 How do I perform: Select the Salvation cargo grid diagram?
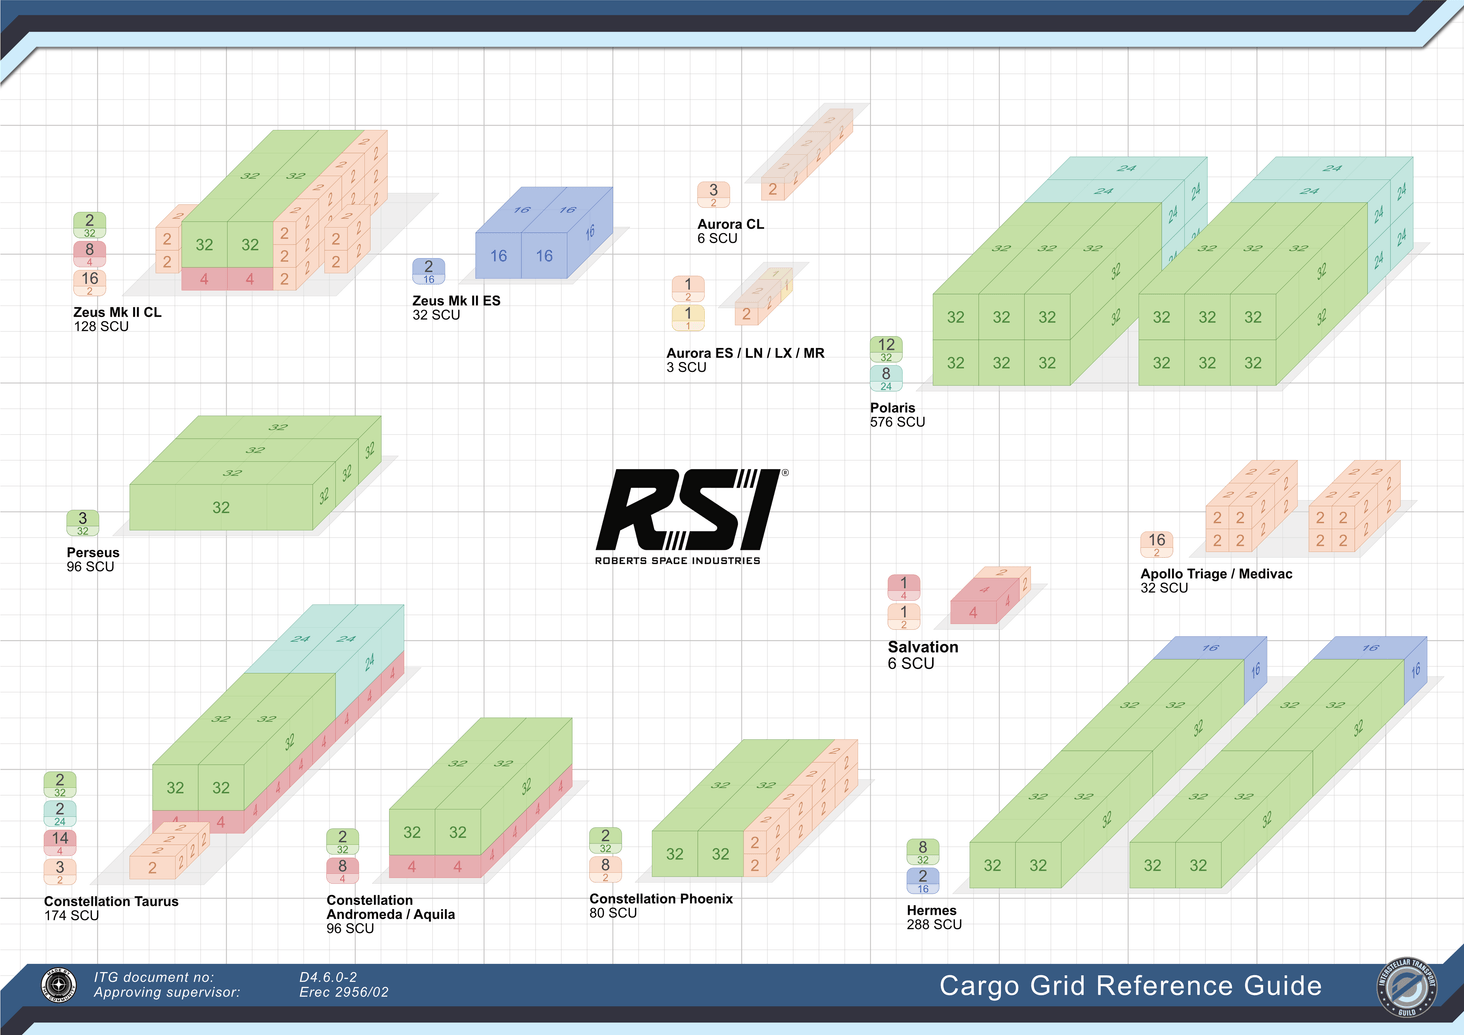click(x=988, y=596)
